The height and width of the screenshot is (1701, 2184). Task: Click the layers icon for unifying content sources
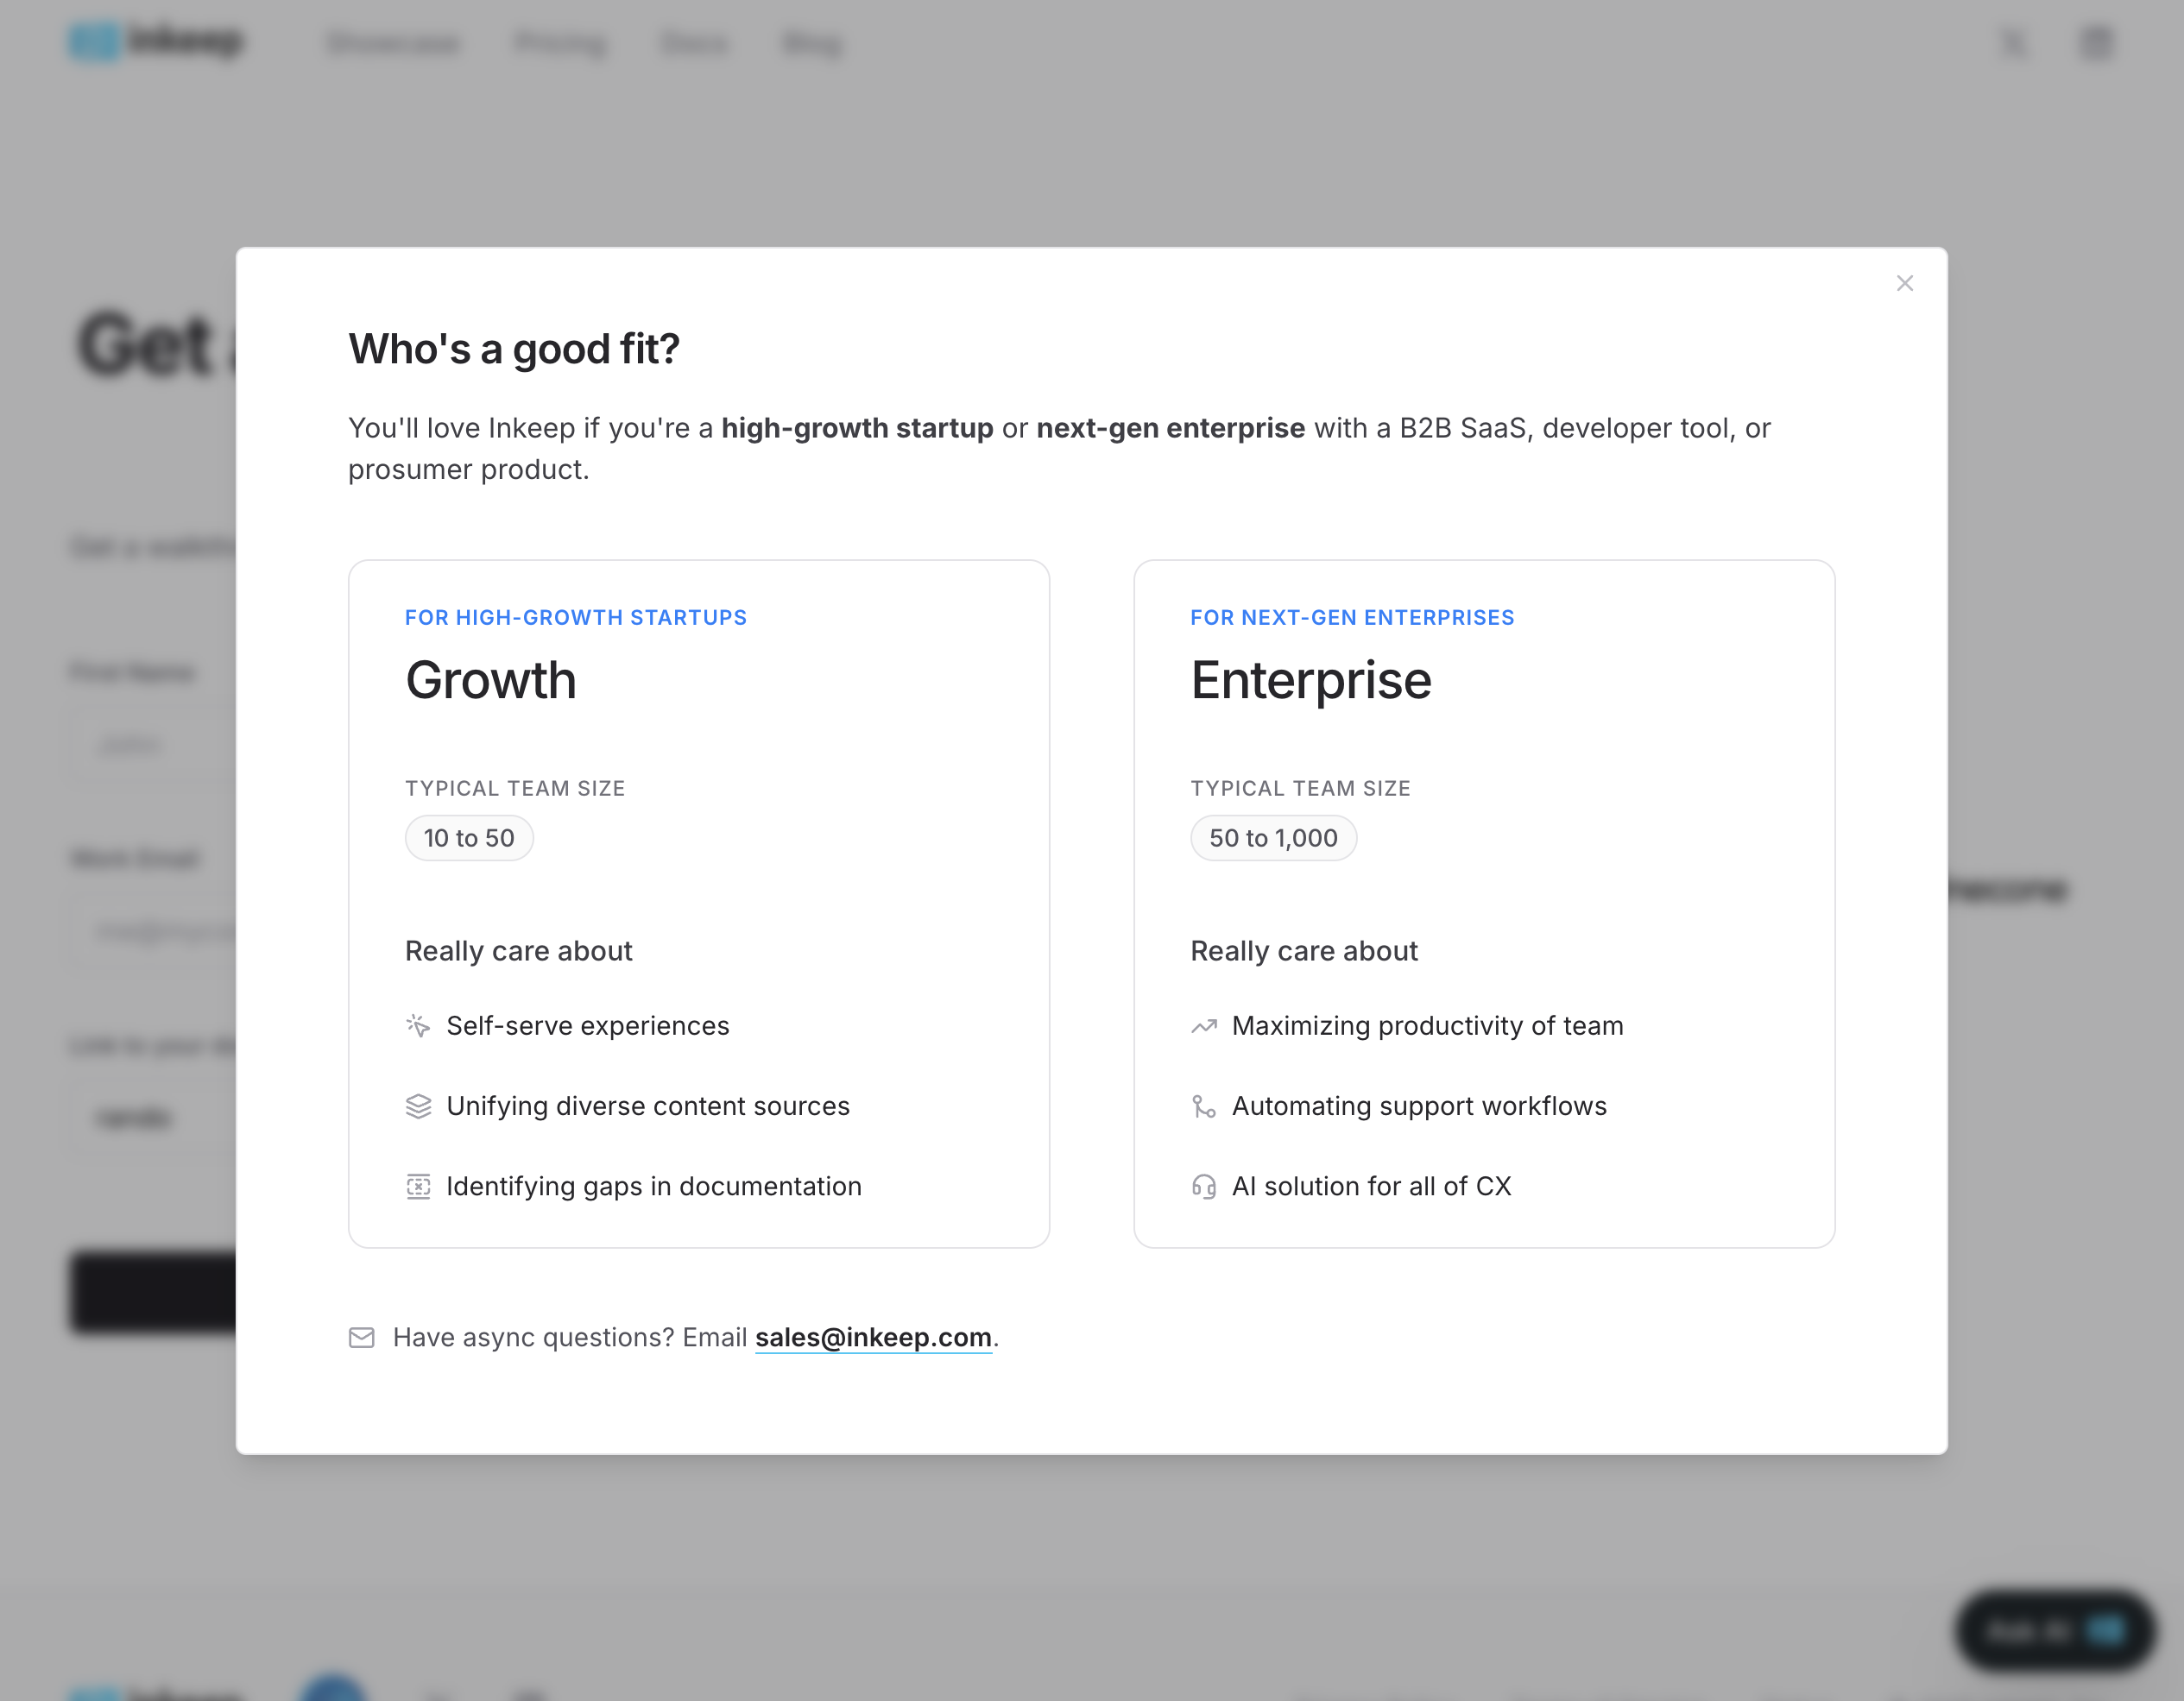[x=418, y=1106]
